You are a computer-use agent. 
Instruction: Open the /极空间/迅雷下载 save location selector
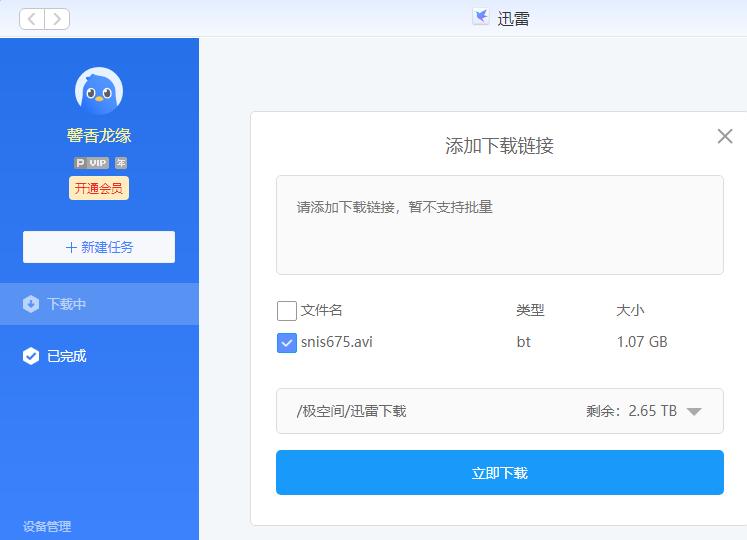tap(500, 411)
